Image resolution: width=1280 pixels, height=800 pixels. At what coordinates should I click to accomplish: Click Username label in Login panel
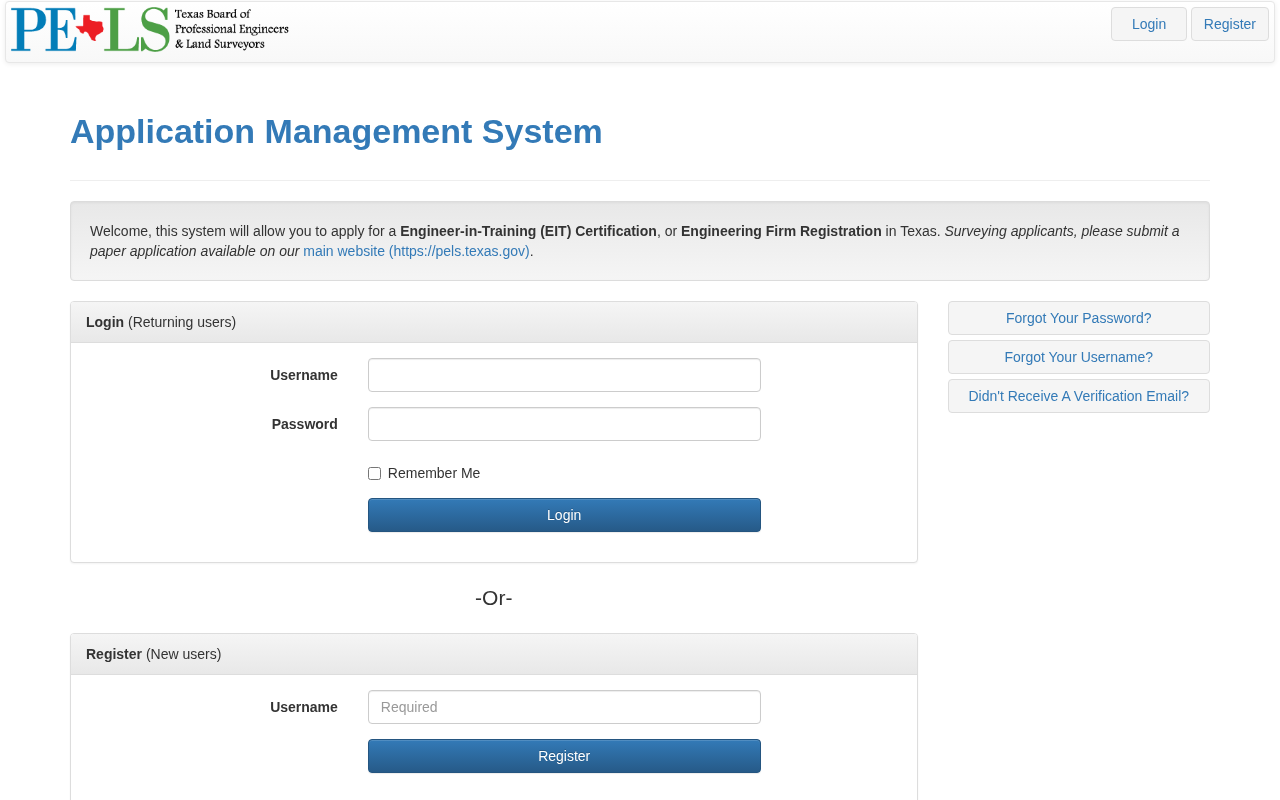303,375
